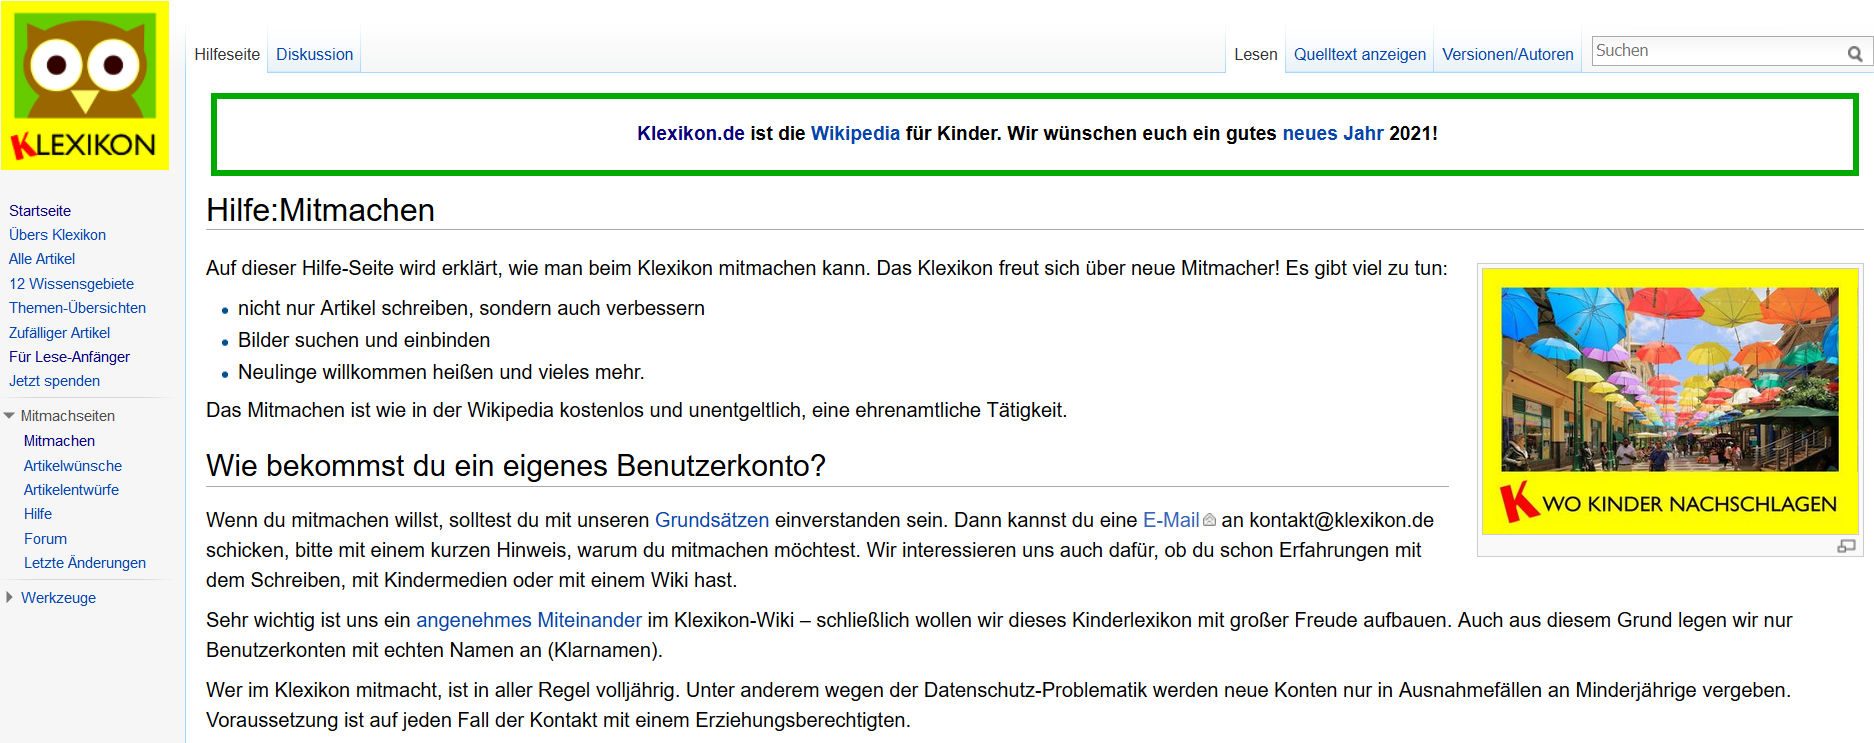Open Mitmachen in the sidebar
This screenshot has height=743, width=1874.
[59, 441]
